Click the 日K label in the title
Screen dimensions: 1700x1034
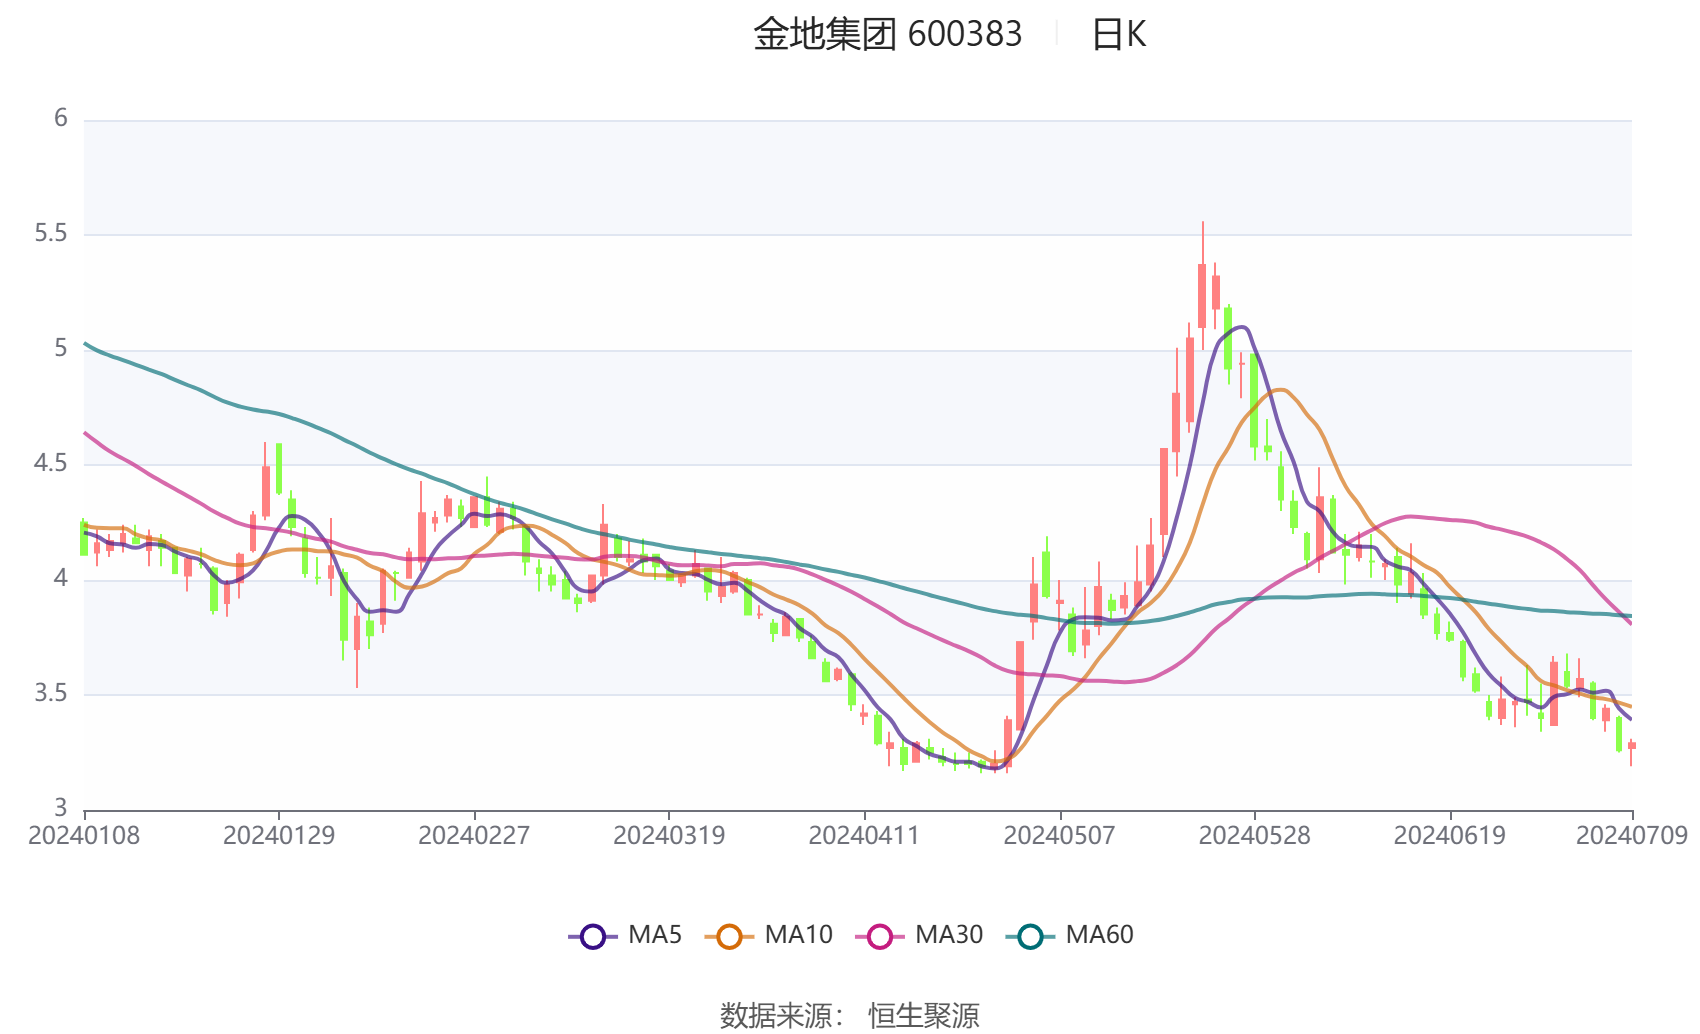tap(1118, 34)
